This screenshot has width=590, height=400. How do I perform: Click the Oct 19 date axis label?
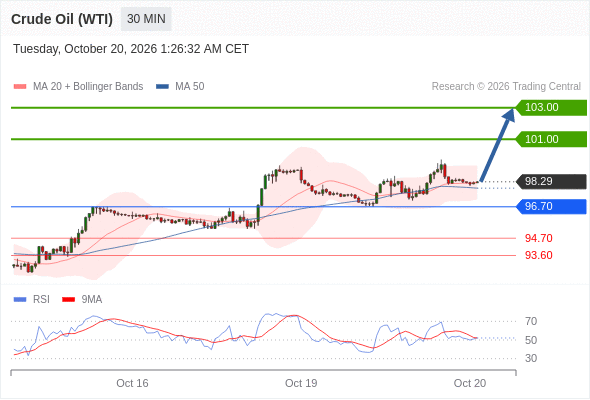point(301,383)
